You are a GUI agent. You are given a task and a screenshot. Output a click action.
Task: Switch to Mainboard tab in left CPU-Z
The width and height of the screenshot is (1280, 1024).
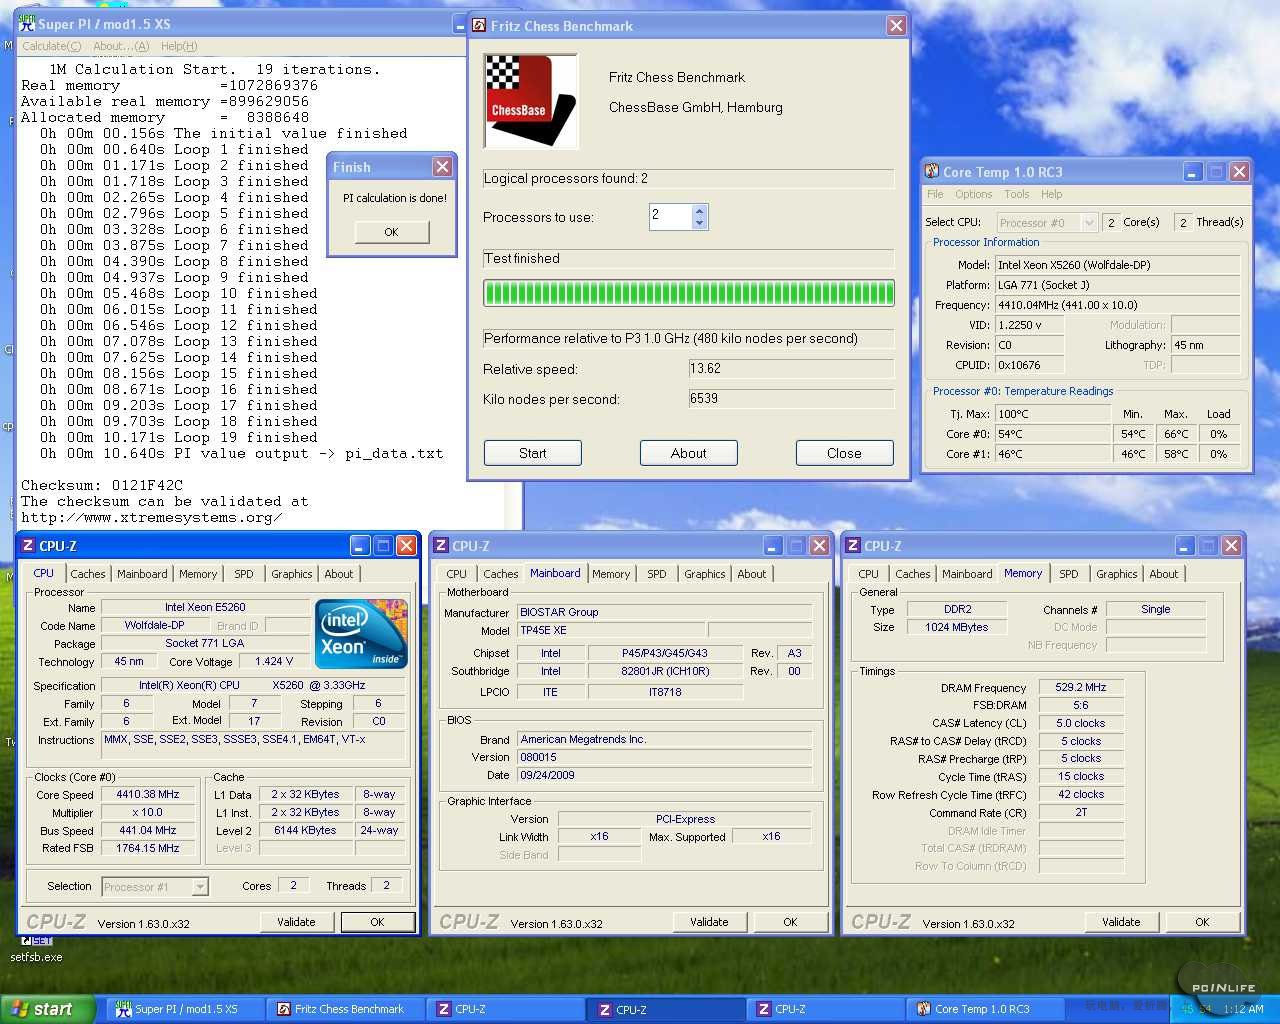pos(142,574)
